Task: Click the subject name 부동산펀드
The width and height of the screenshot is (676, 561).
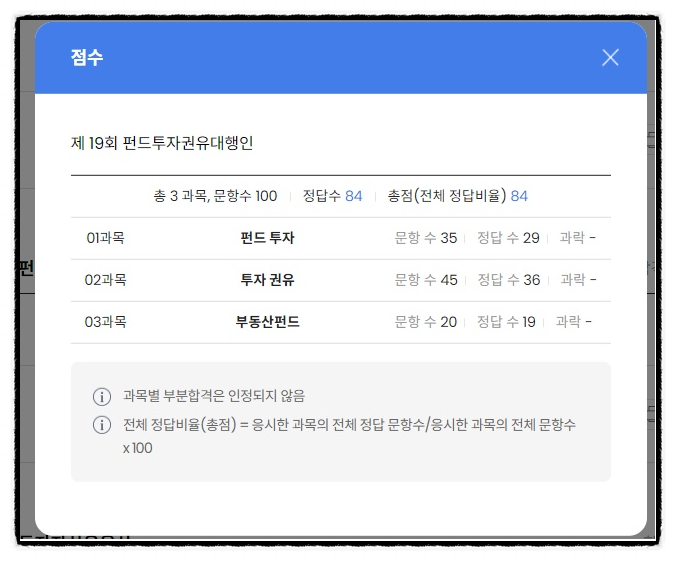Action: [267, 322]
